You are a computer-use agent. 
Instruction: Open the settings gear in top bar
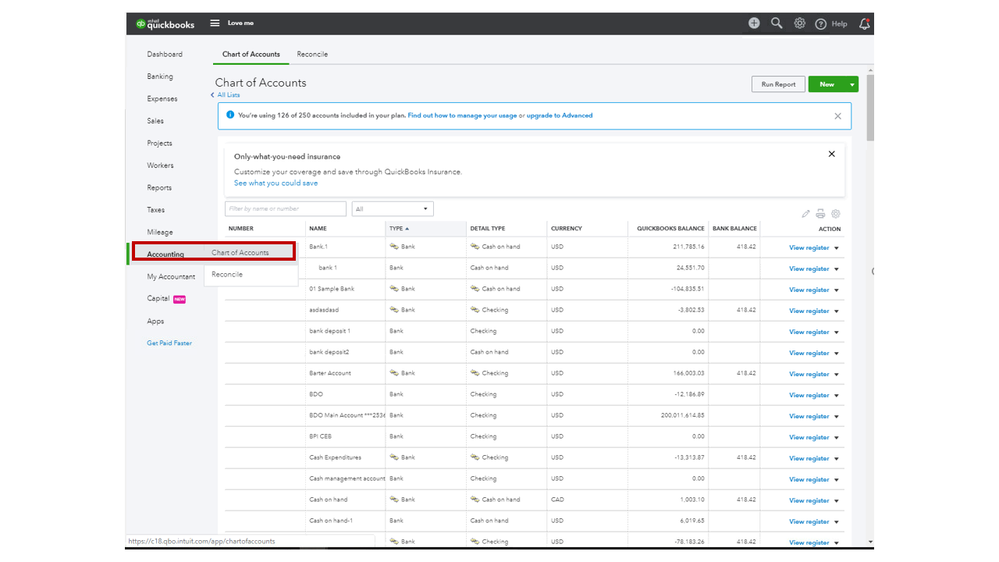pyautogui.click(x=800, y=23)
